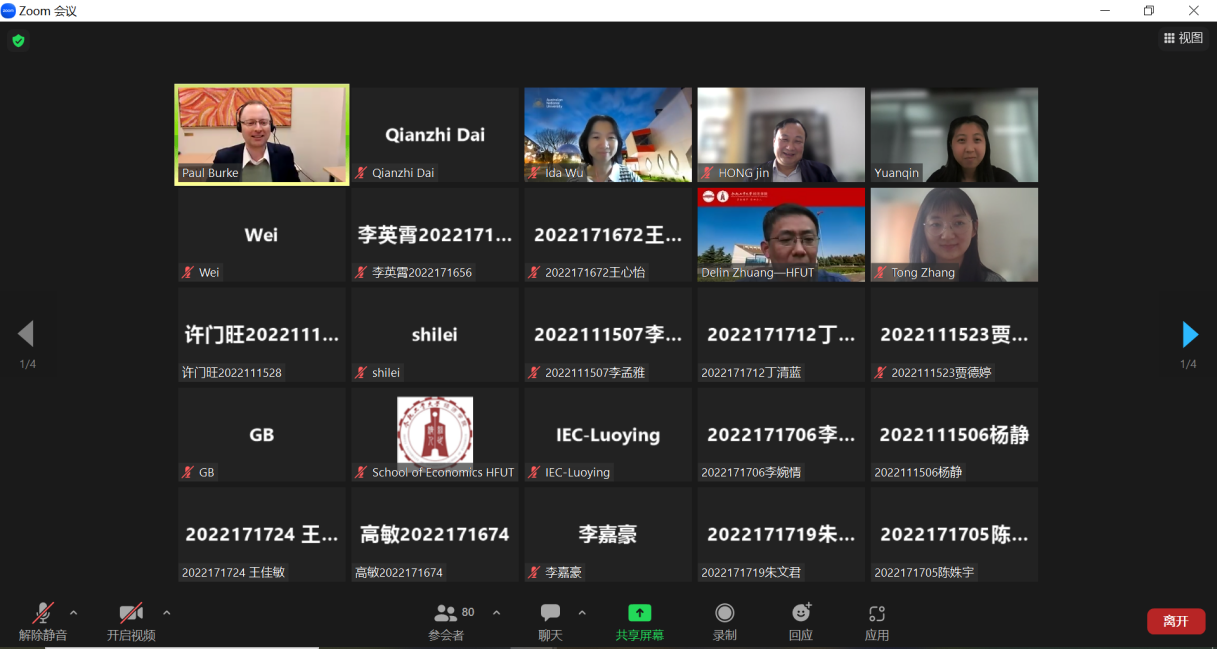Image resolution: width=1217 pixels, height=649 pixels.
Task: Expand the participants options arrow
Action: pos(496,612)
